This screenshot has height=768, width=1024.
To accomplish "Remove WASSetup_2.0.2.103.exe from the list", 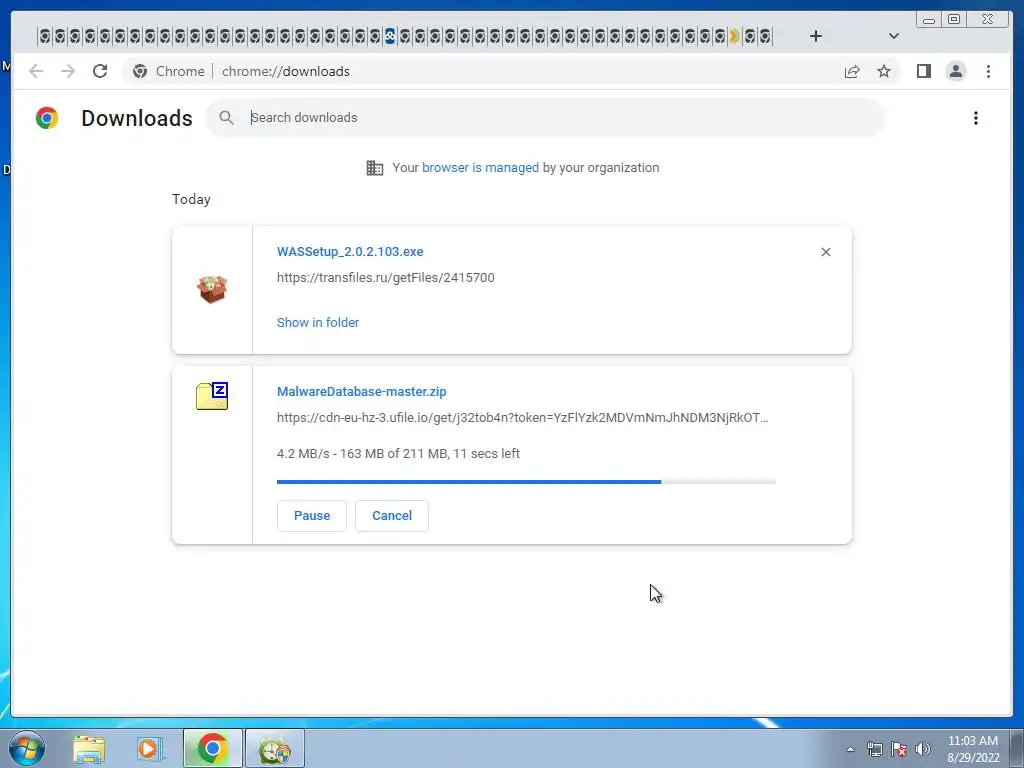I will pos(825,252).
